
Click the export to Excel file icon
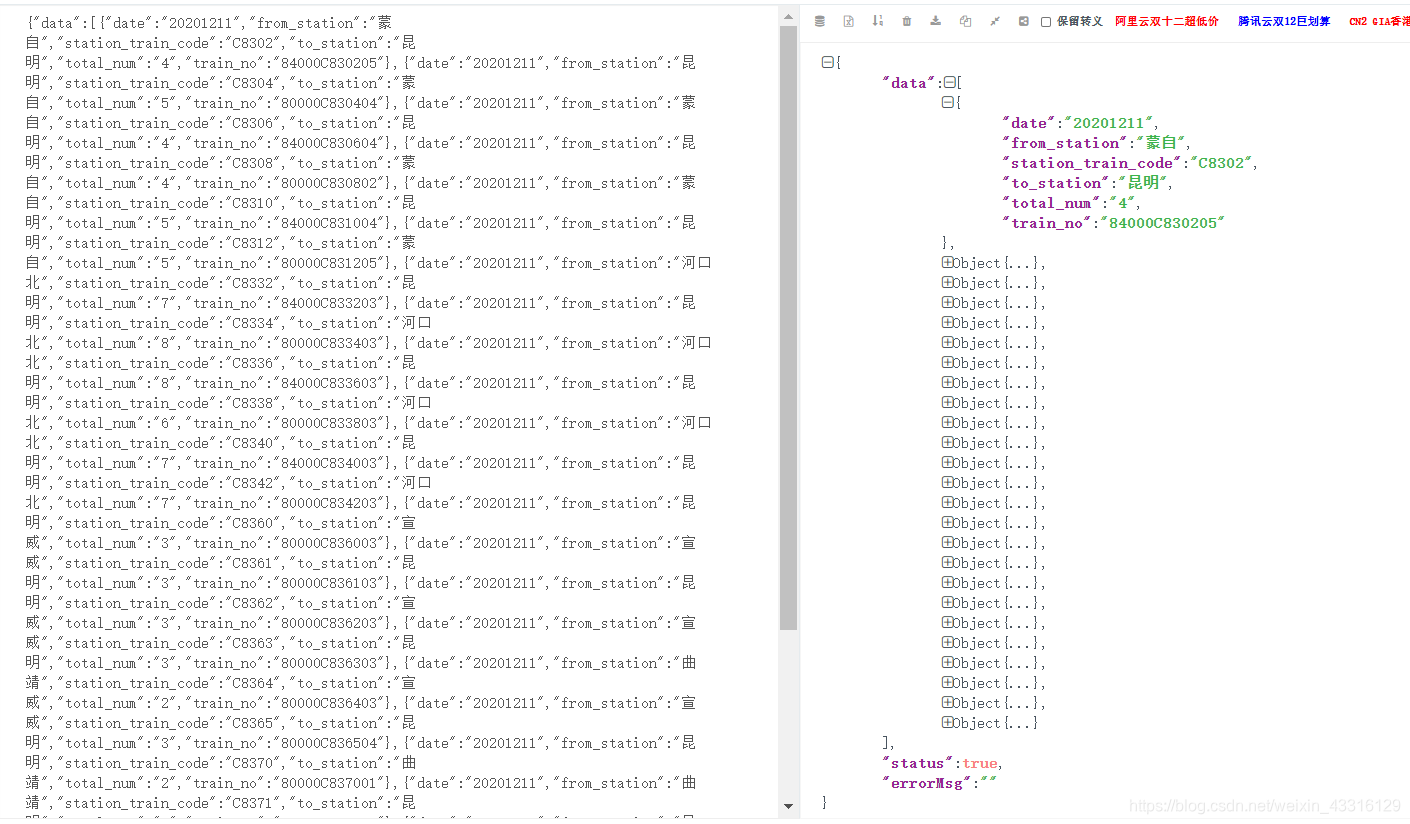pyautogui.click(x=849, y=21)
